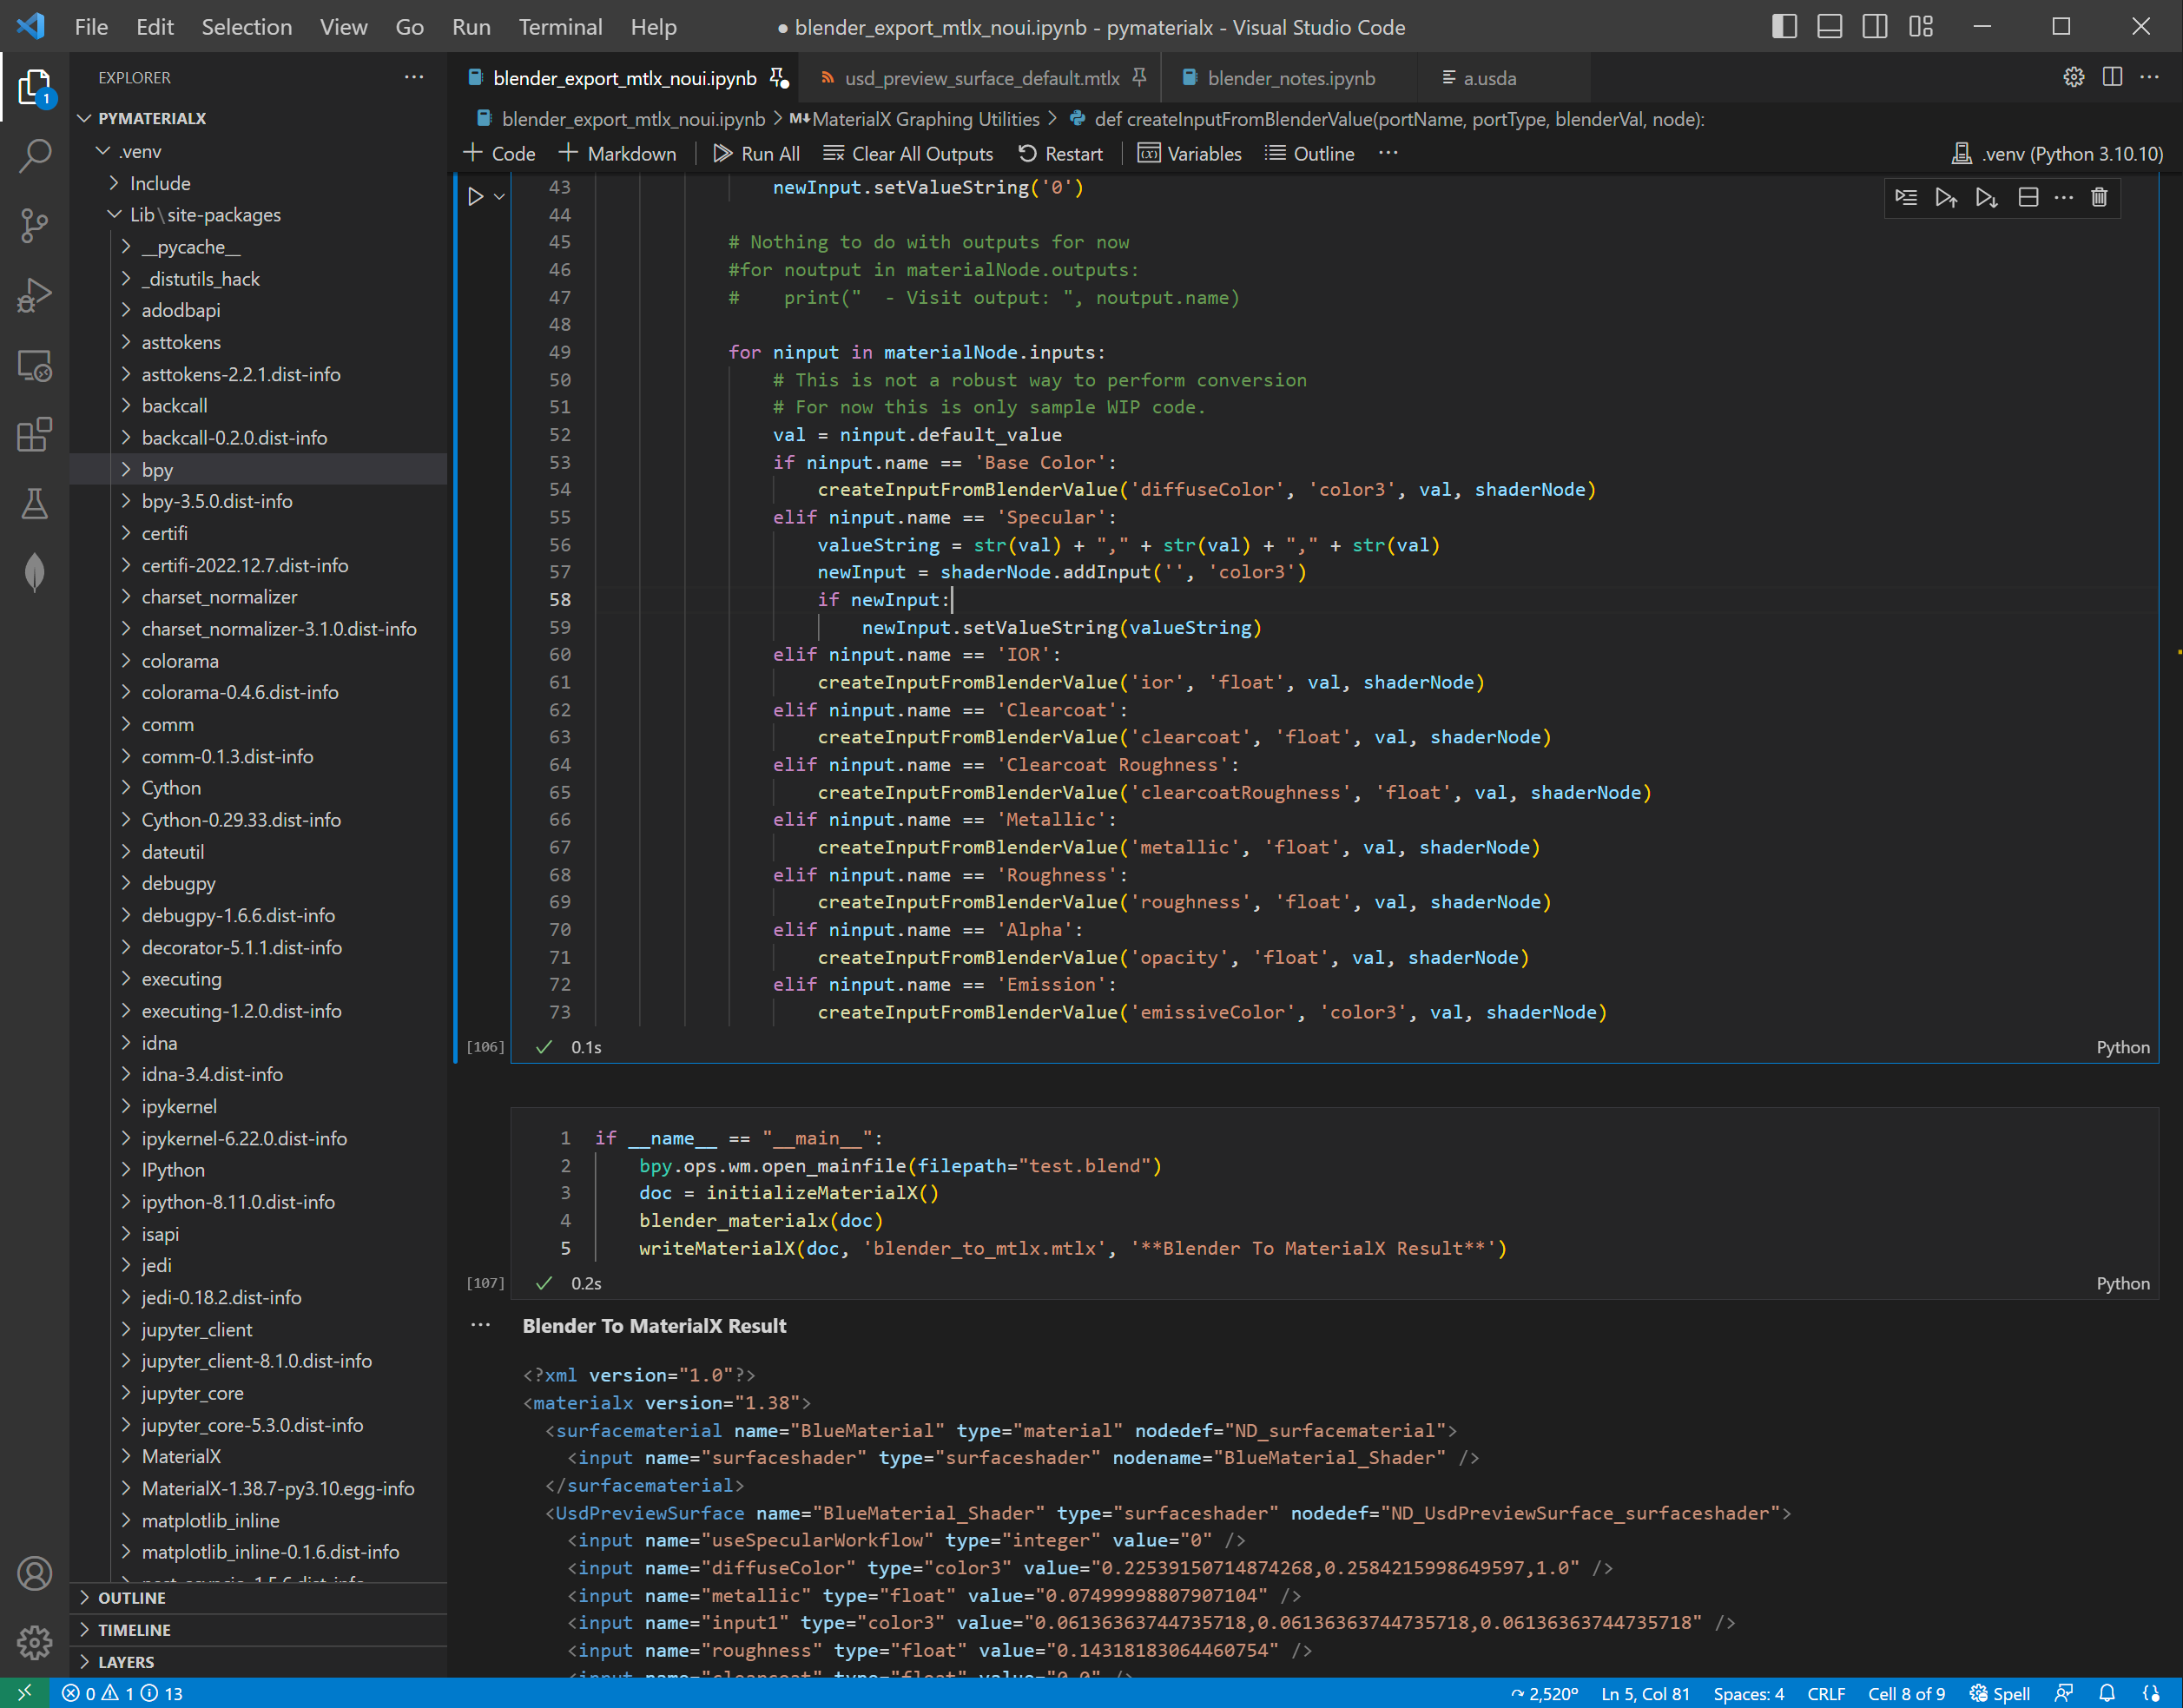2183x1708 pixels.
Task: Add a new Markdown cell
Action: [617, 154]
